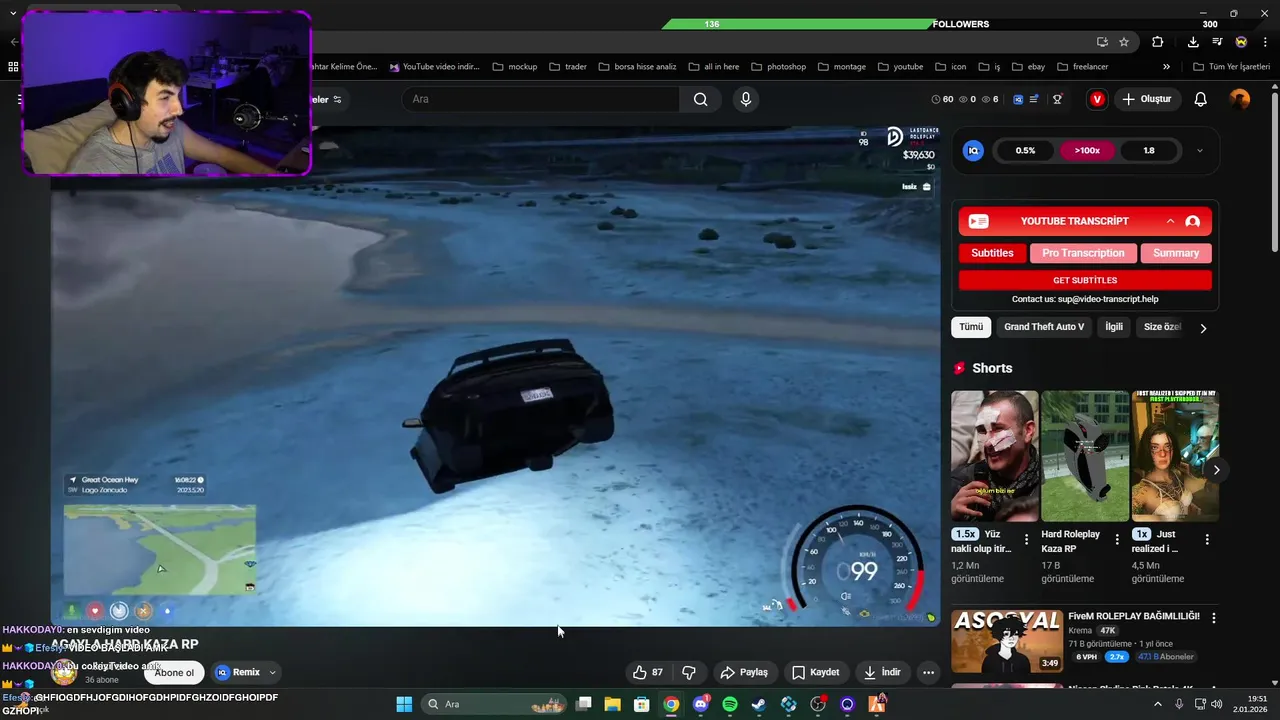The width and height of the screenshot is (1280, 720).
Task: Select the Summary tab
Action: click(1176, 253)
